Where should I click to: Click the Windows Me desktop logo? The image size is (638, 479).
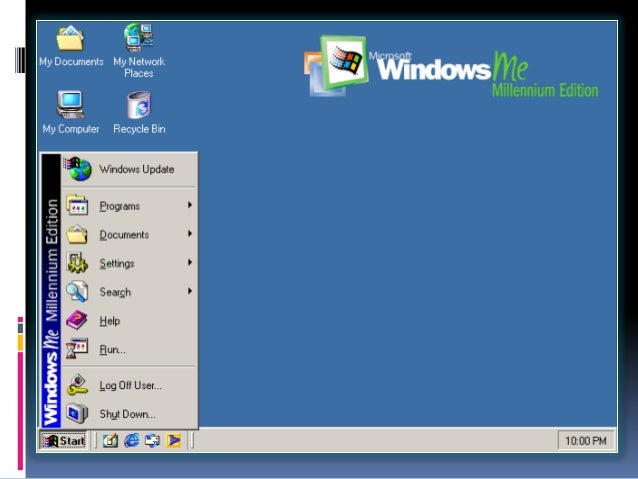click(450, 68)
